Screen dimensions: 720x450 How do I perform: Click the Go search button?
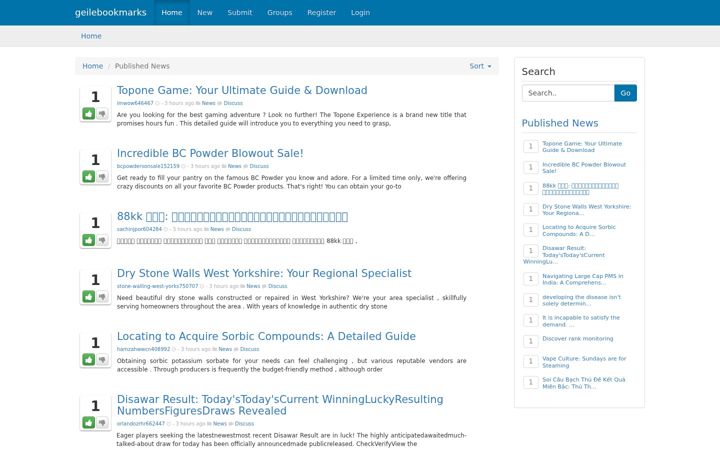[625, 93]
